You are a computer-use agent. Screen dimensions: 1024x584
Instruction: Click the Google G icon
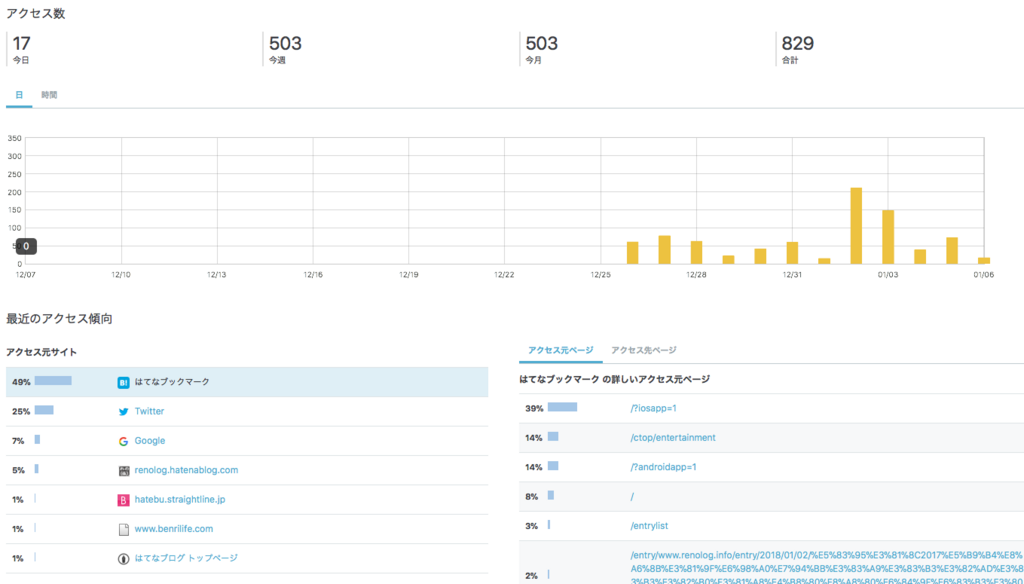(x=123, y=441)
